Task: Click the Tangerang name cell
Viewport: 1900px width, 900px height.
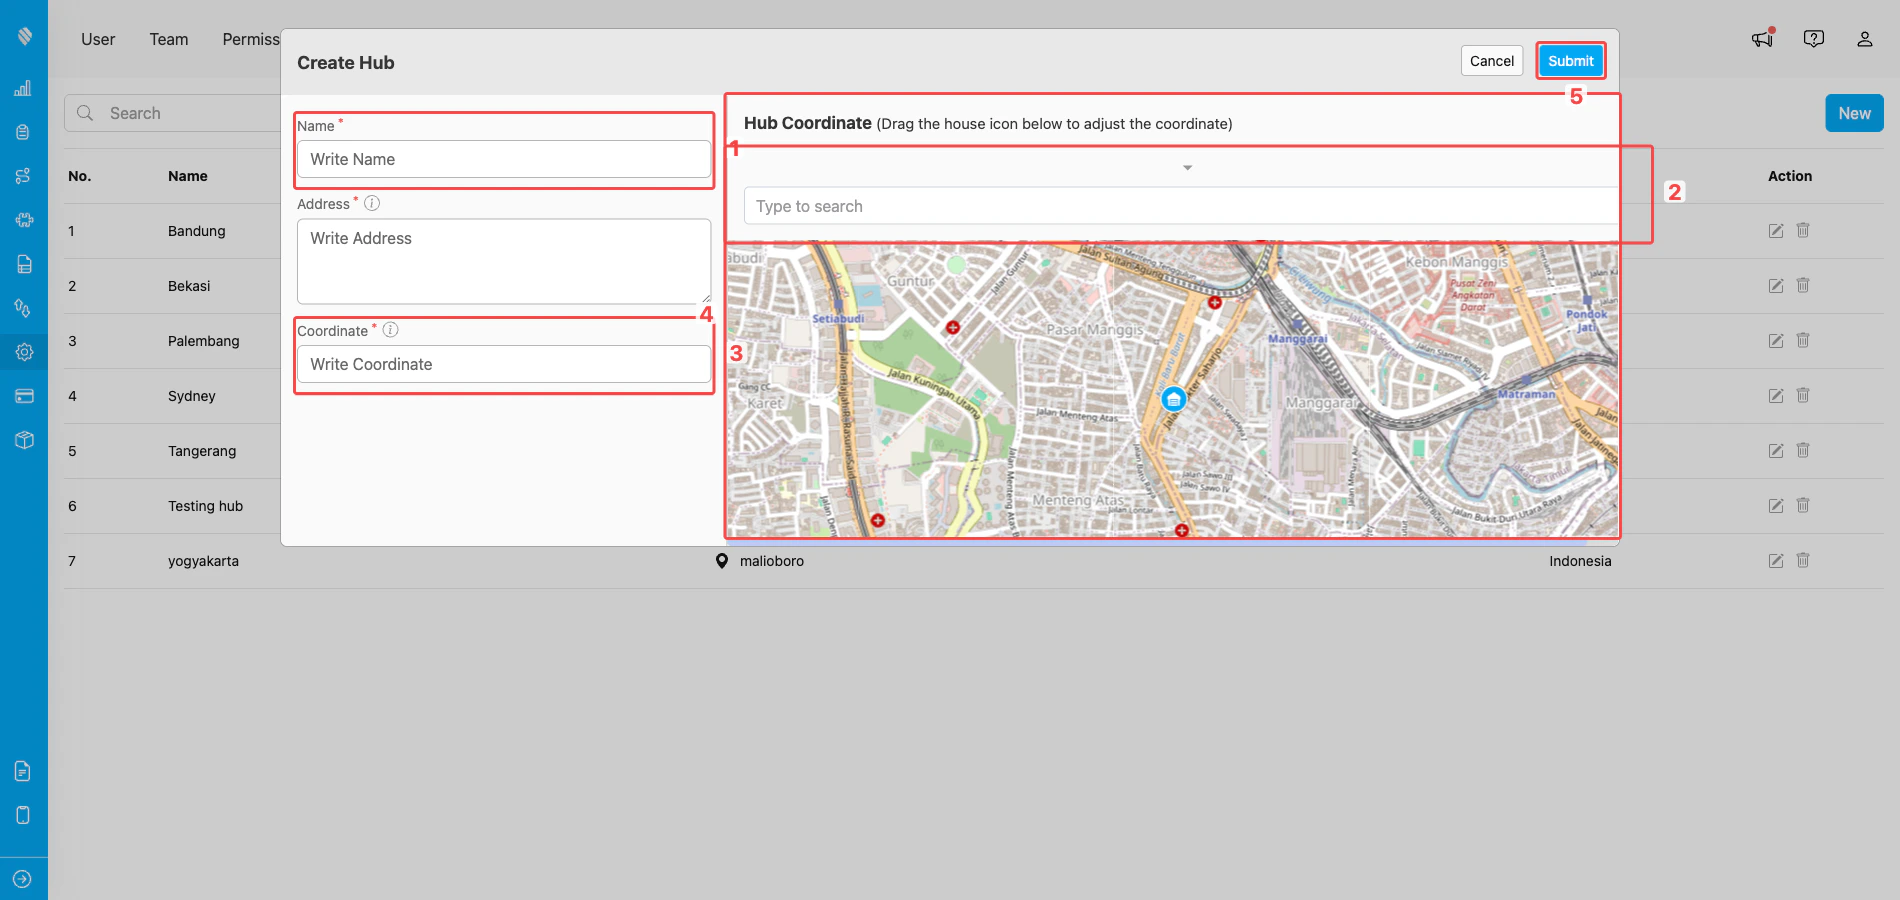Action: point(202,451)
